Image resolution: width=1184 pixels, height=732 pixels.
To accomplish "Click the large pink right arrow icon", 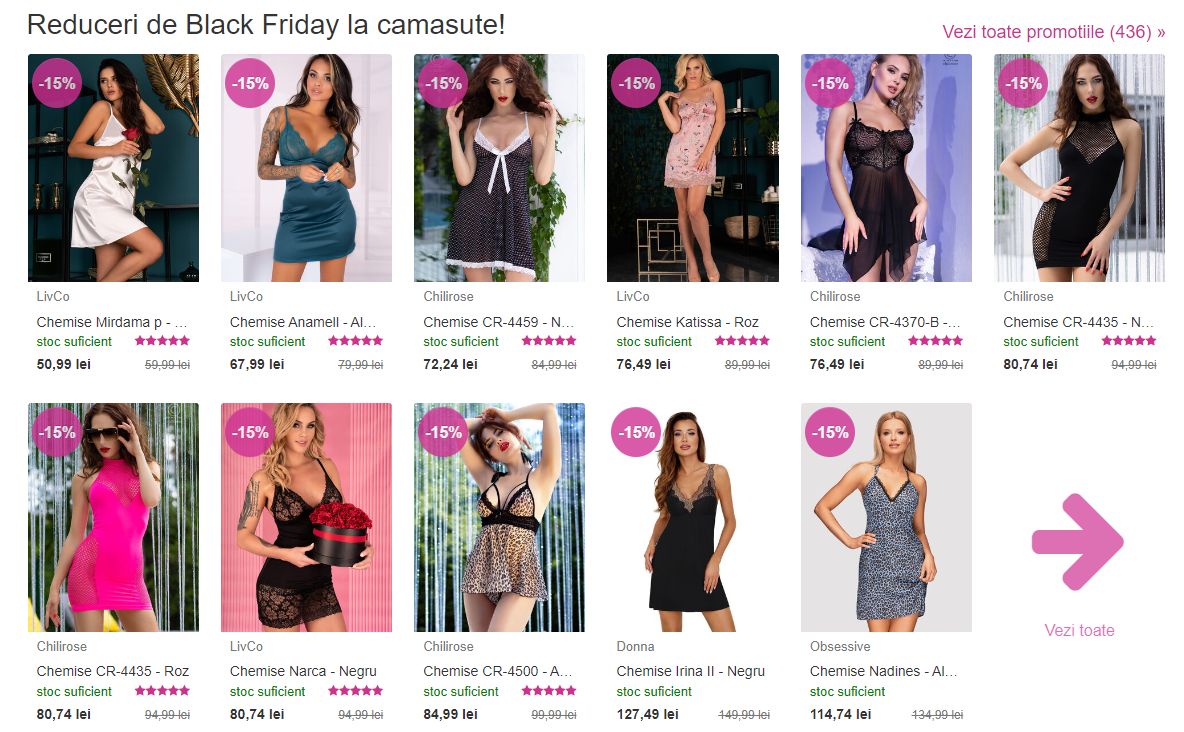I will (1078, 542).
